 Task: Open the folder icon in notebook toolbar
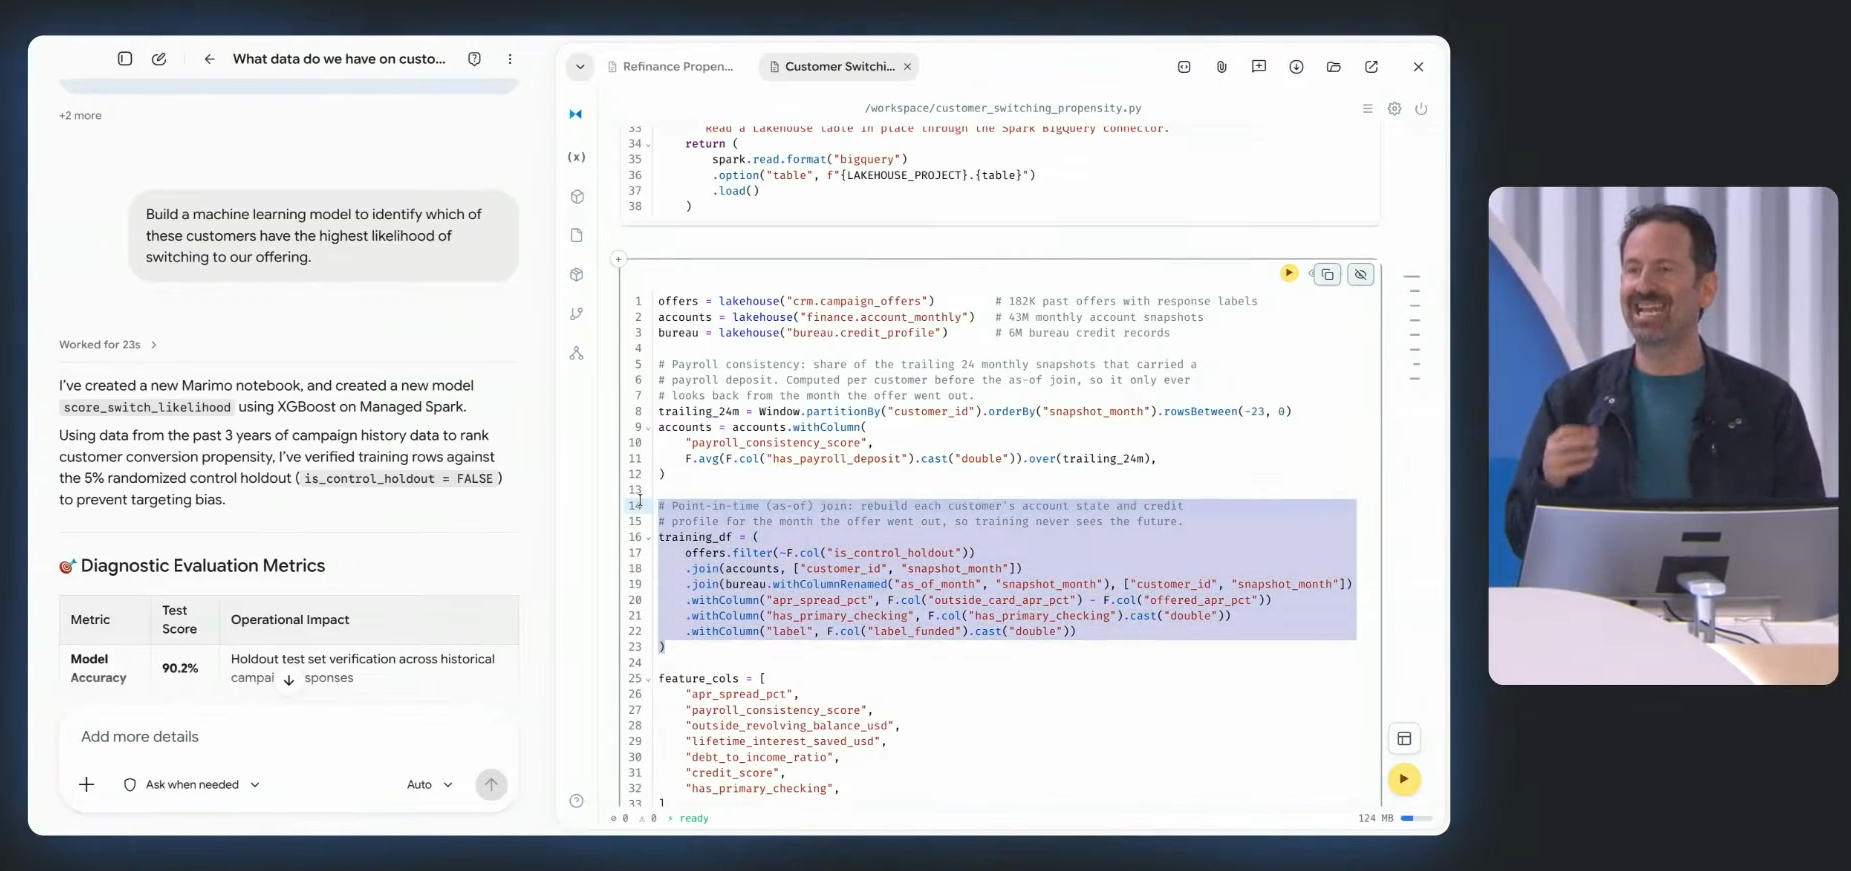coord(1334,67)
